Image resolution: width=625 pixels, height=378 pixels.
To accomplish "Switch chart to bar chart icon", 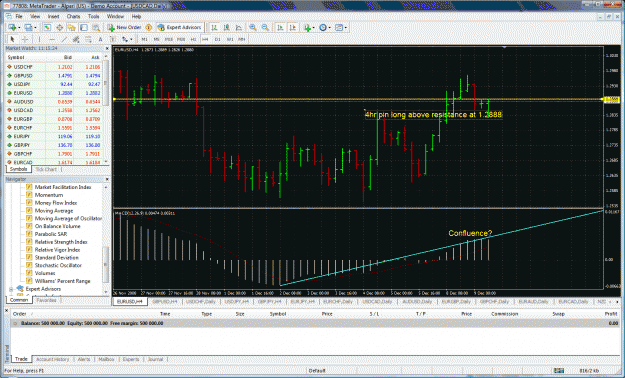I will [214, 28].
